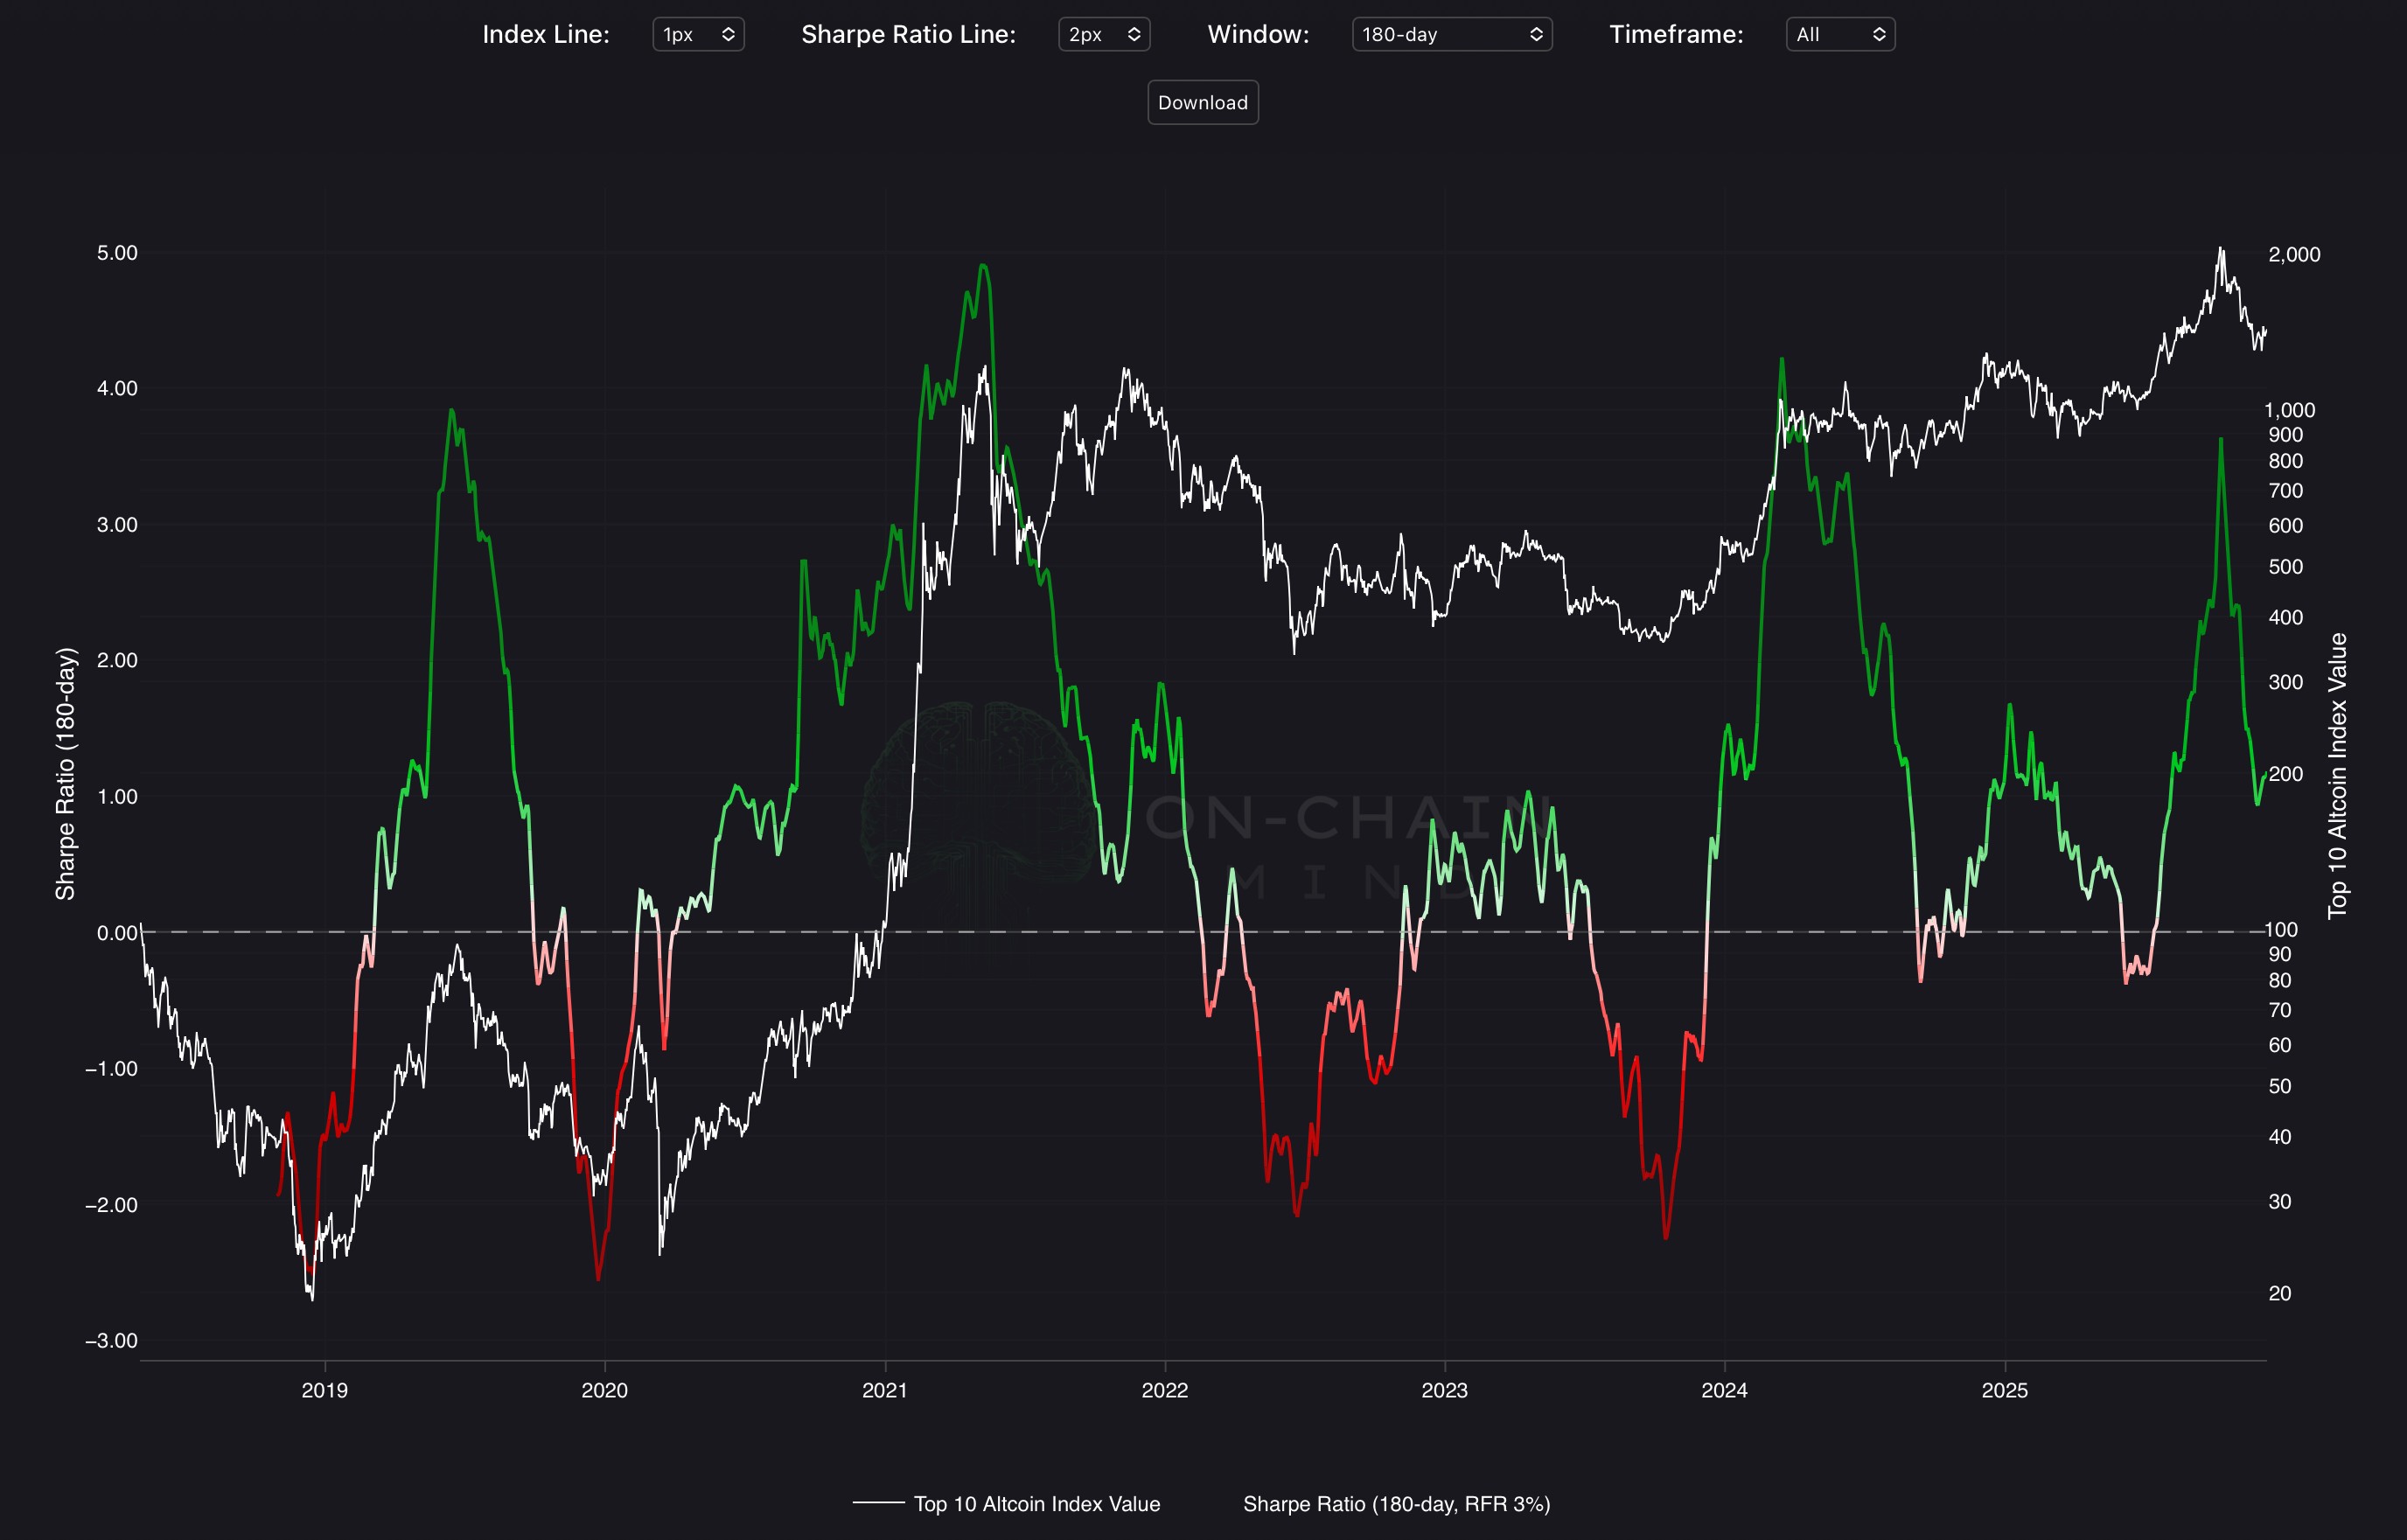
Task: Open the Timeframe All dropdown
Action: coord(1839,34)
